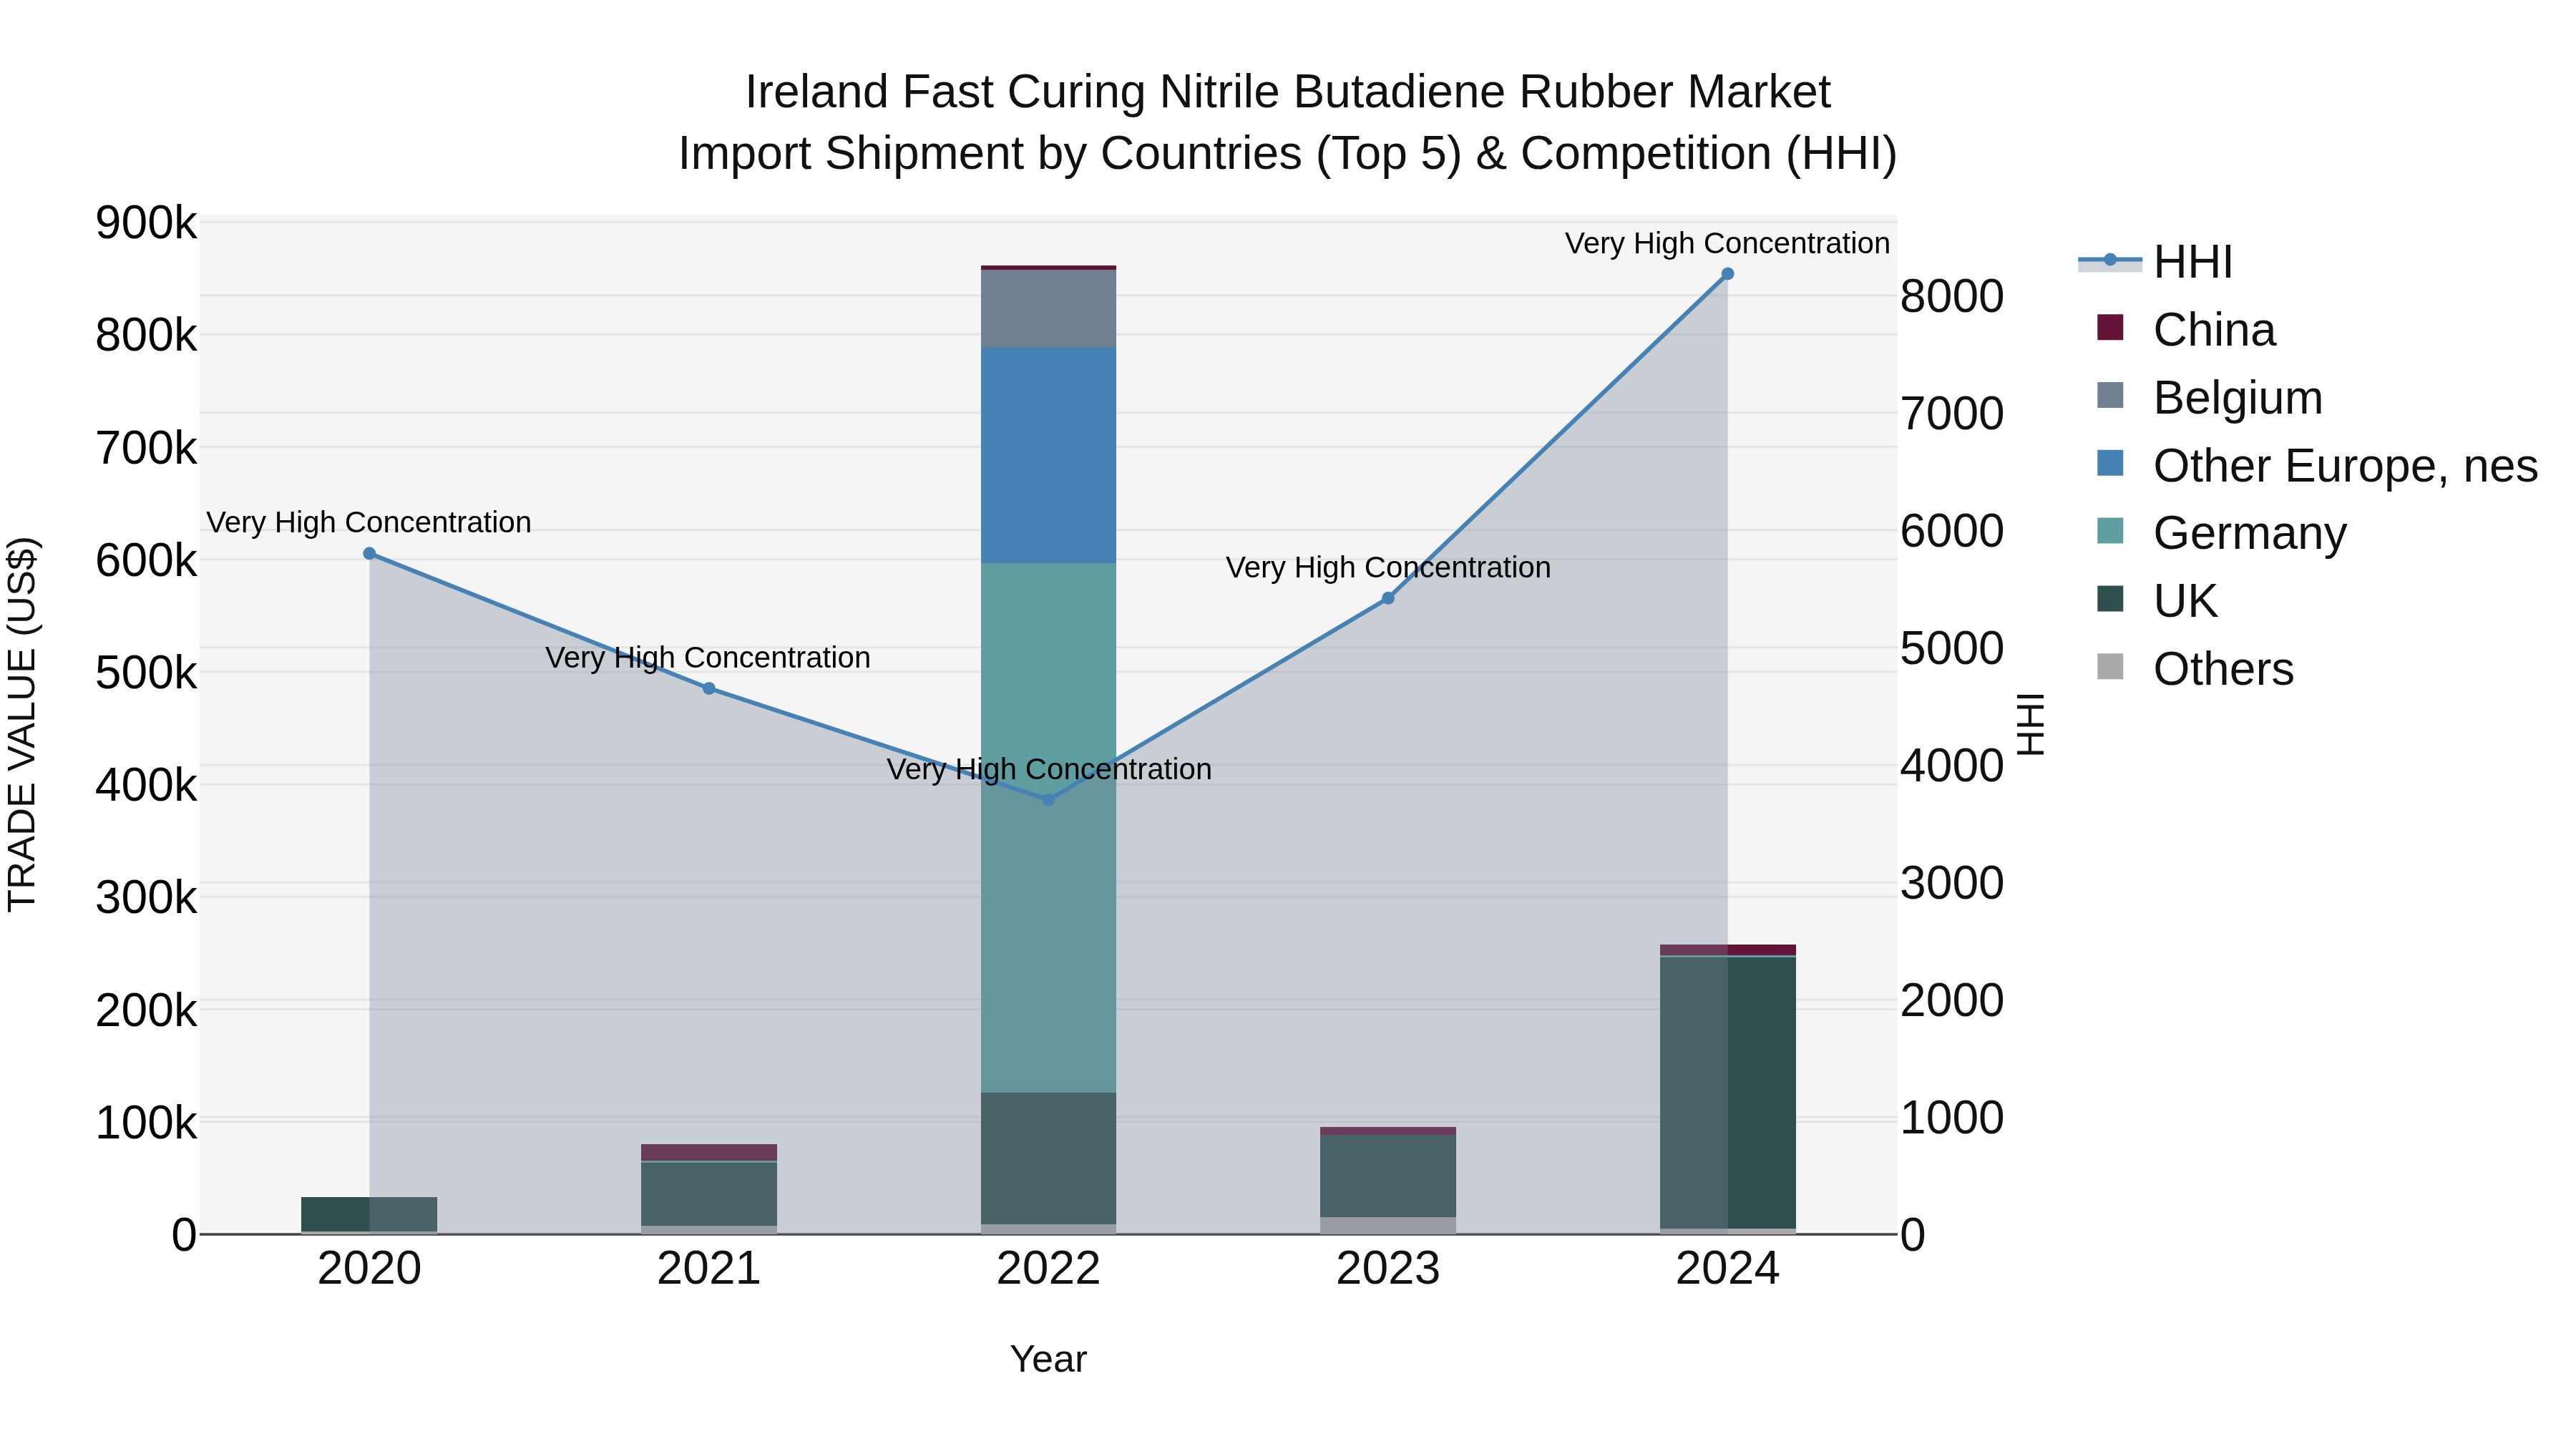Toggle the HHI legend entry

coord(2155,262)
